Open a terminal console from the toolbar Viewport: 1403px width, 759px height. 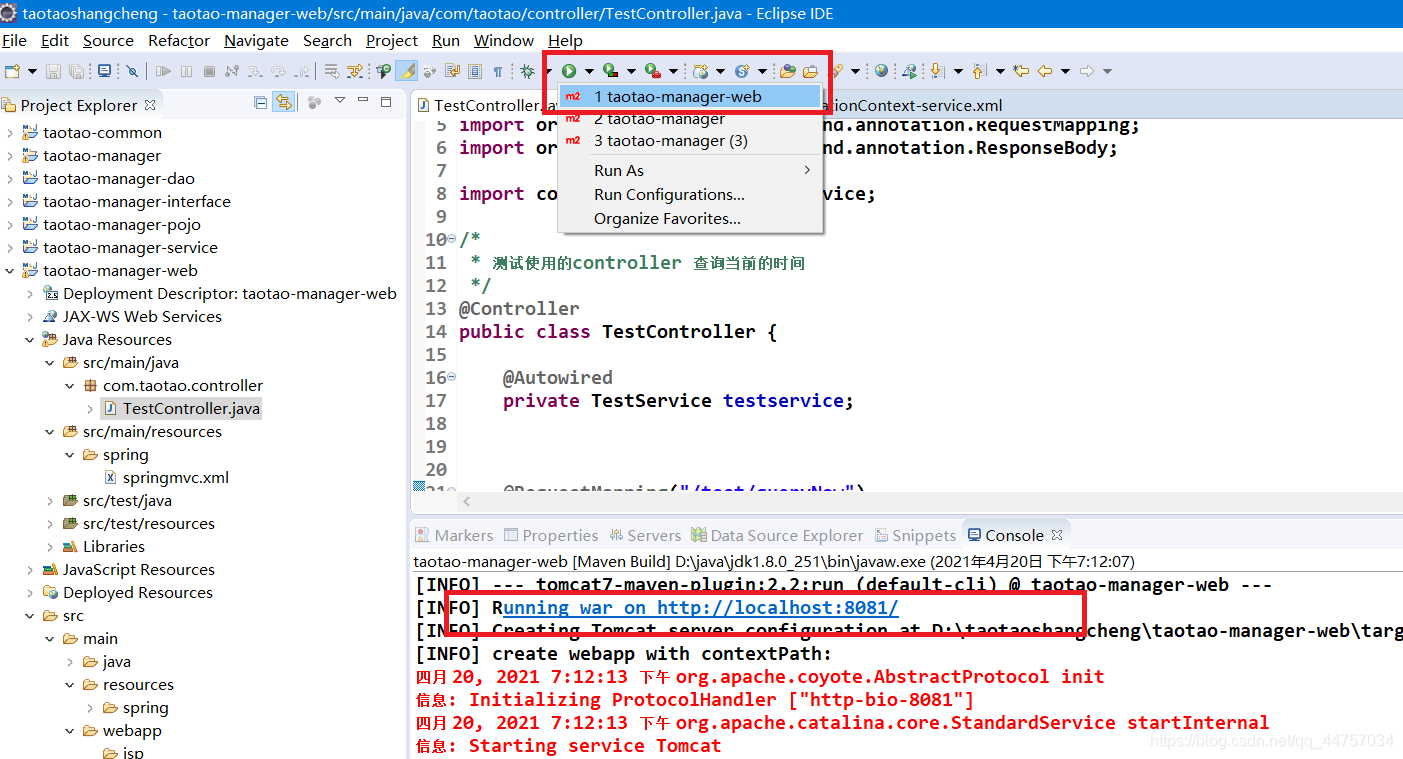(x=104, y=71)
